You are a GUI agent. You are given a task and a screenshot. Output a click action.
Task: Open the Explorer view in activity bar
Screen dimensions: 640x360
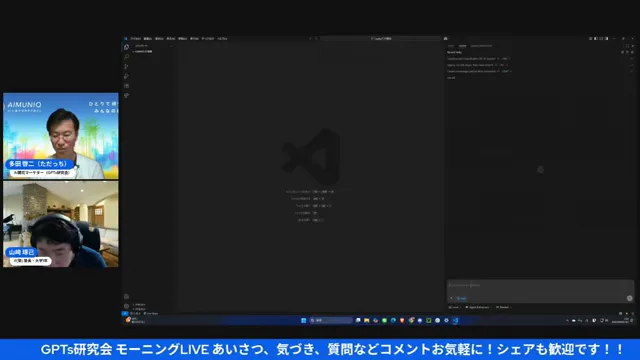(127, 47)
